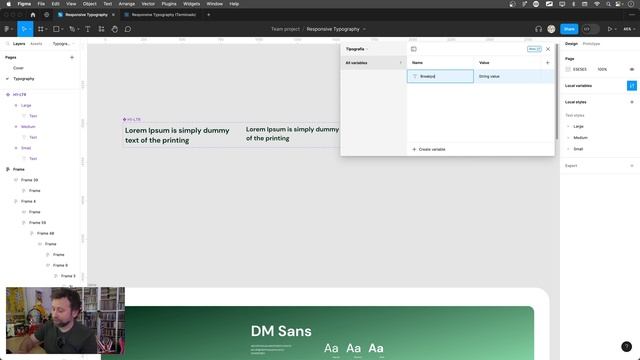
Task: Click the Beta badge in variables modal
Action: [x=534, y=49]
